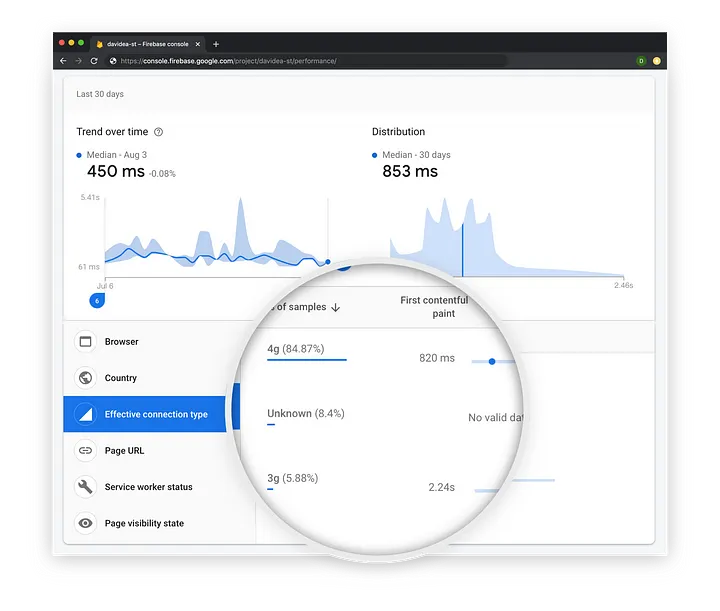Click the Page URL link icon
Screen dimensions: 720x611
click(85, 450)
